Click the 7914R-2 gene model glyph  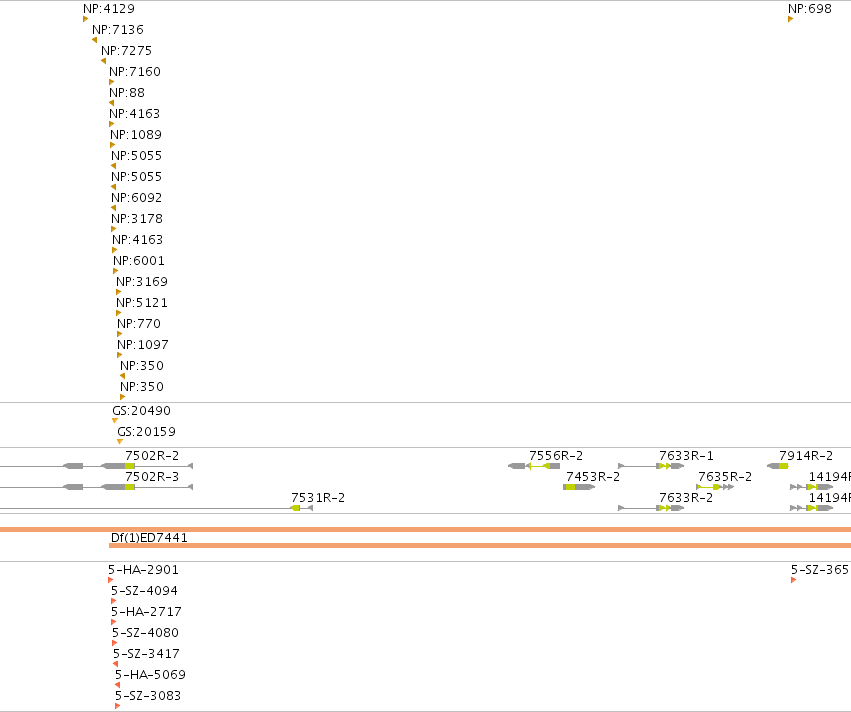(778, 466)
